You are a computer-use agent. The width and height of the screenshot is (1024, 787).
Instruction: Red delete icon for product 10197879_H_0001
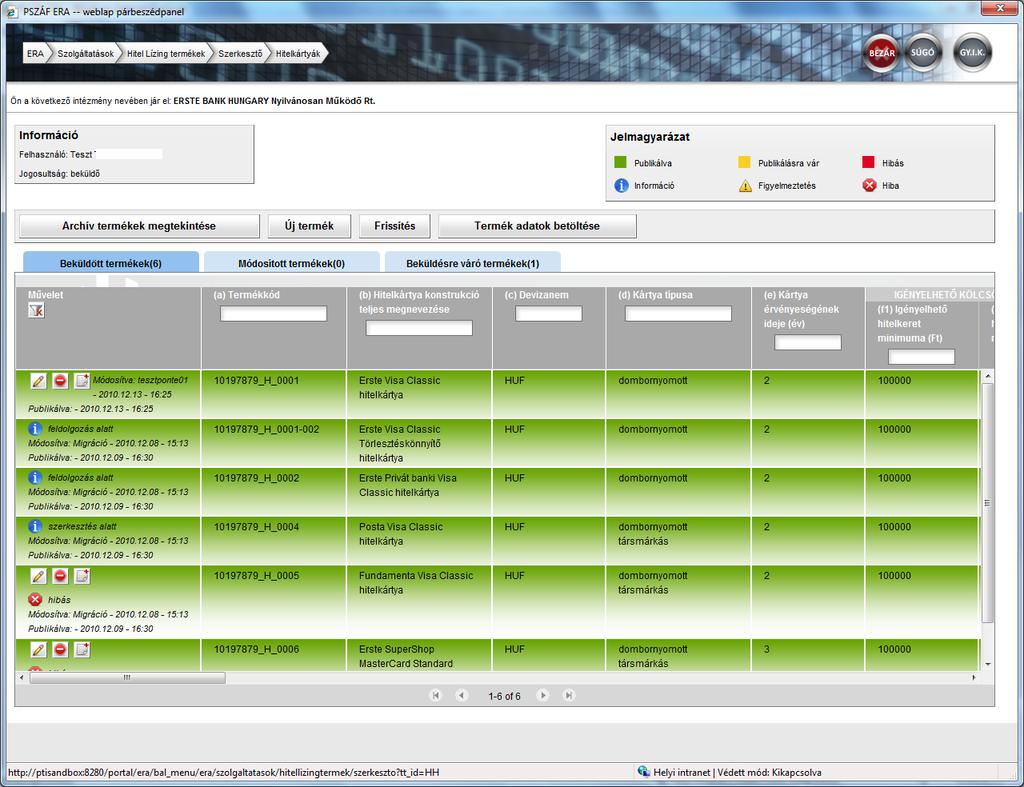tap(60, 381)
